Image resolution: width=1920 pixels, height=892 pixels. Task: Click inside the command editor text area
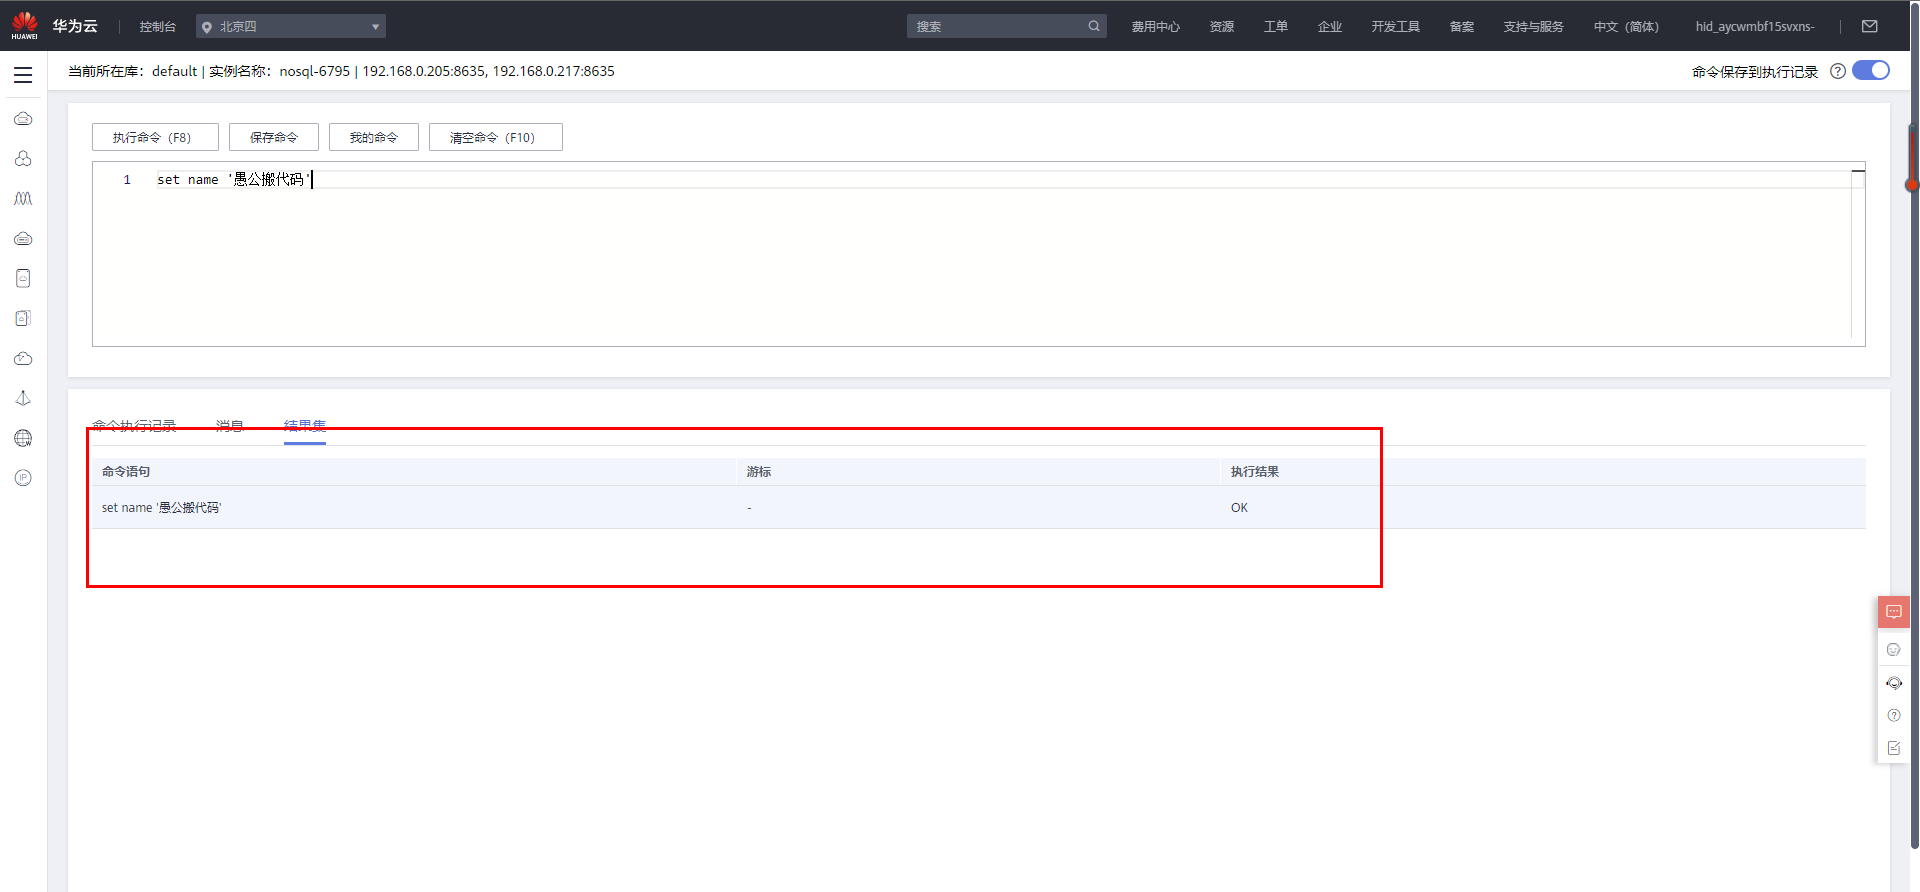(x=978, y=255)
